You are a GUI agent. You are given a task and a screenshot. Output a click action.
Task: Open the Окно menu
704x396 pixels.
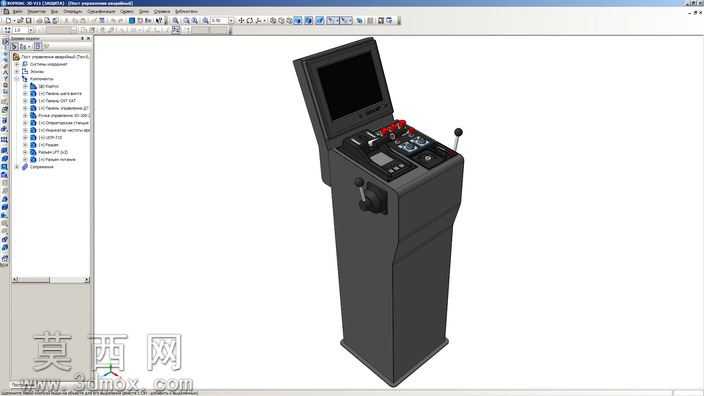tap(144, 11)
